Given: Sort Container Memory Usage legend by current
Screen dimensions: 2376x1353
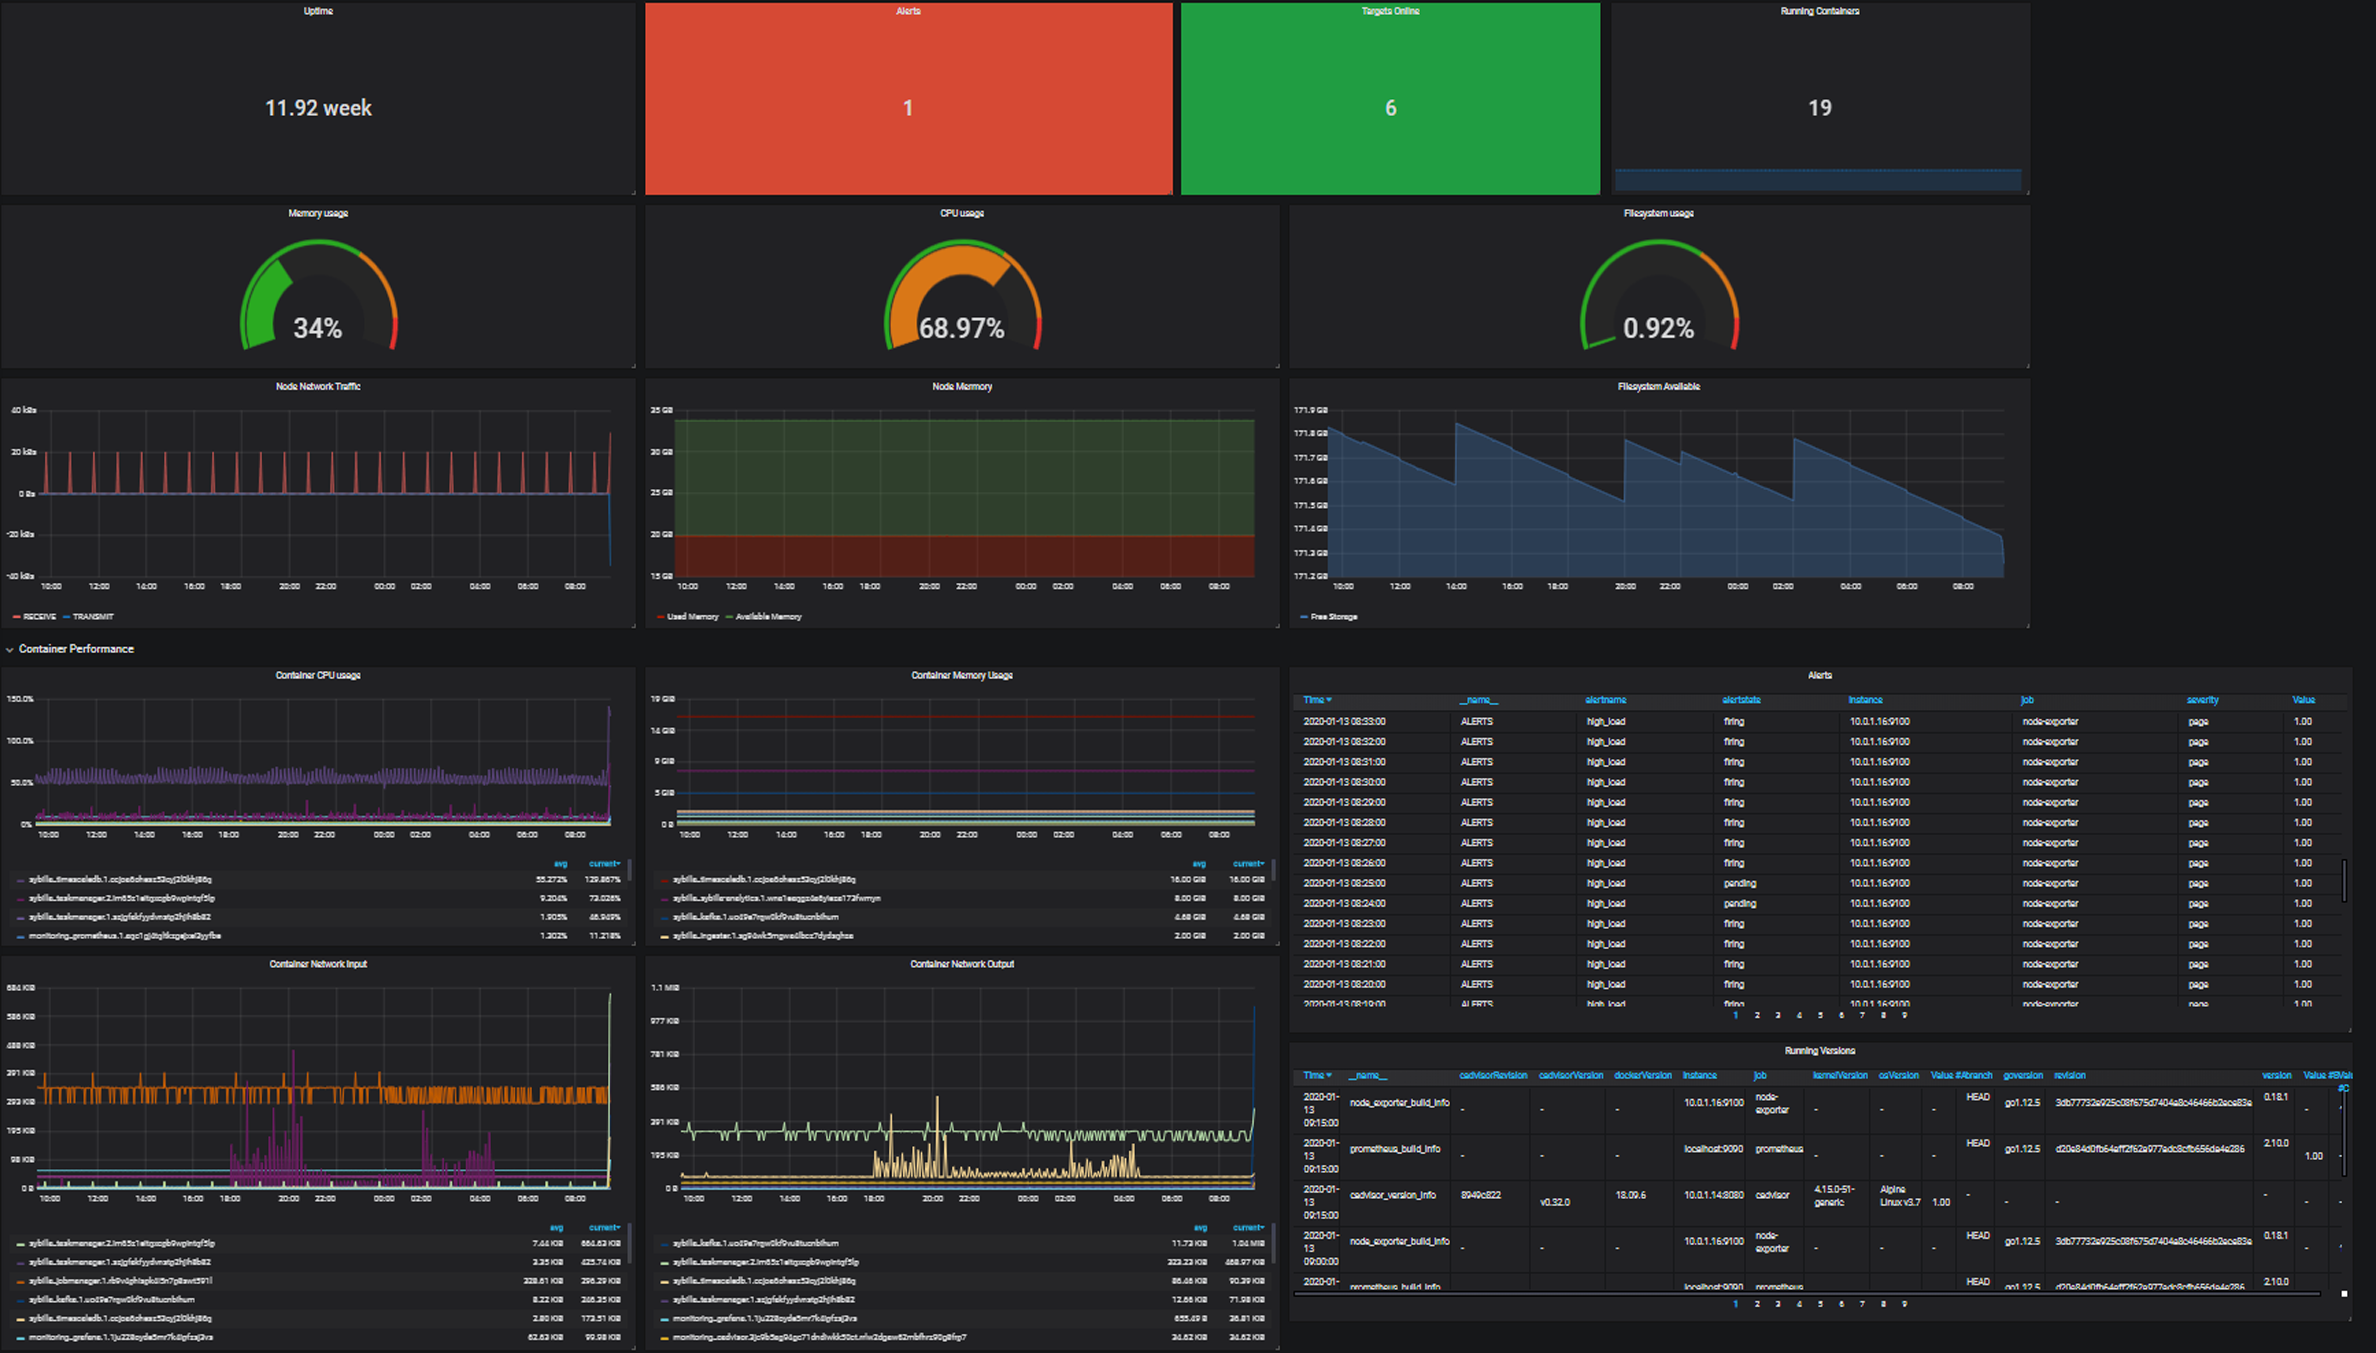Looking at the screenshot, I should 1248,864.
